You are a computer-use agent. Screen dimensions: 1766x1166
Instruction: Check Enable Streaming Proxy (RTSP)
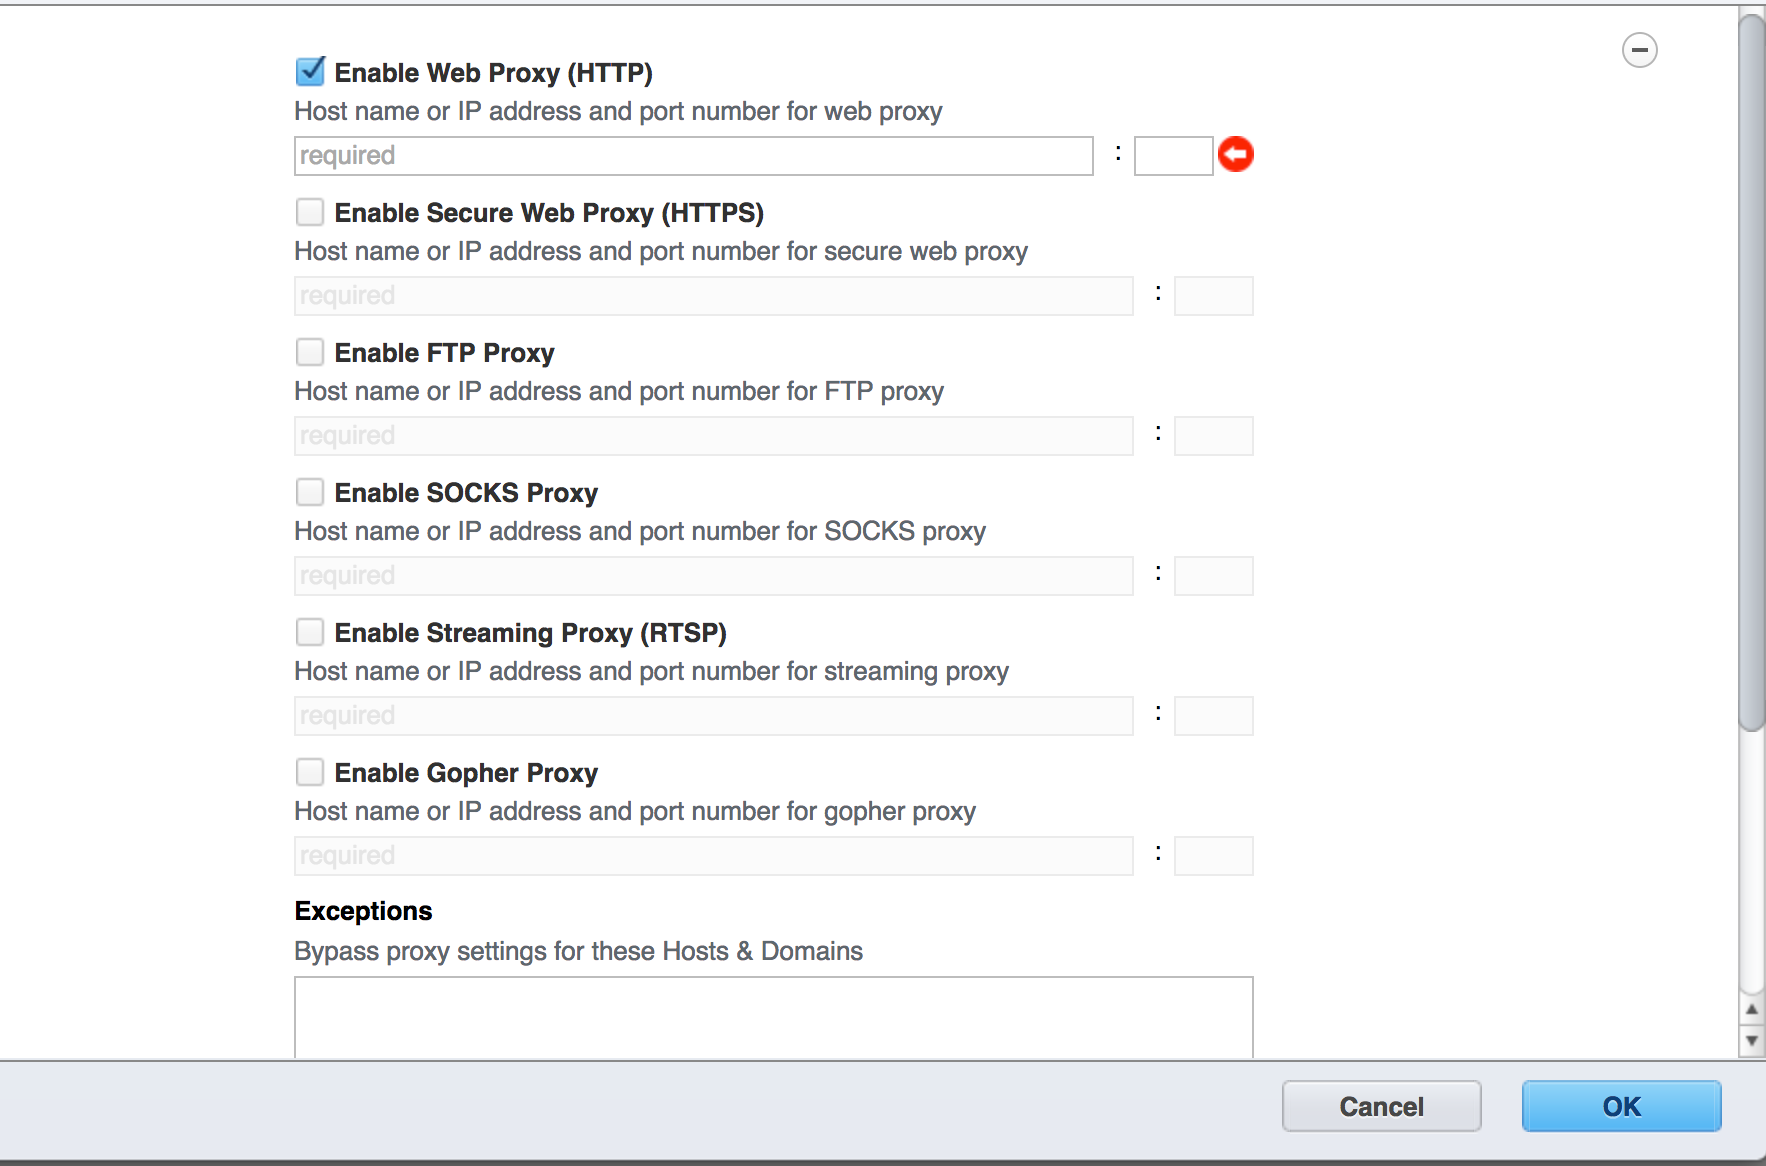(310, 632)
